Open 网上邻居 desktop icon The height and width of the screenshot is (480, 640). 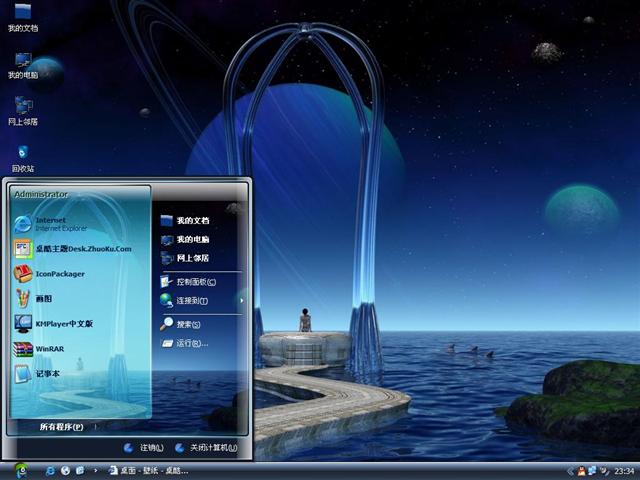[x=22, y=109]
